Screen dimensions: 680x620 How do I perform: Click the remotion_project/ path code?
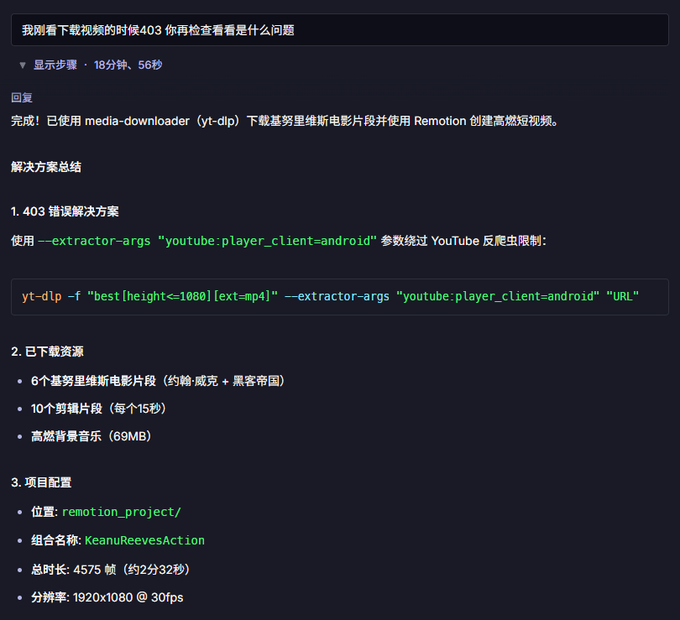coord(121,512)
